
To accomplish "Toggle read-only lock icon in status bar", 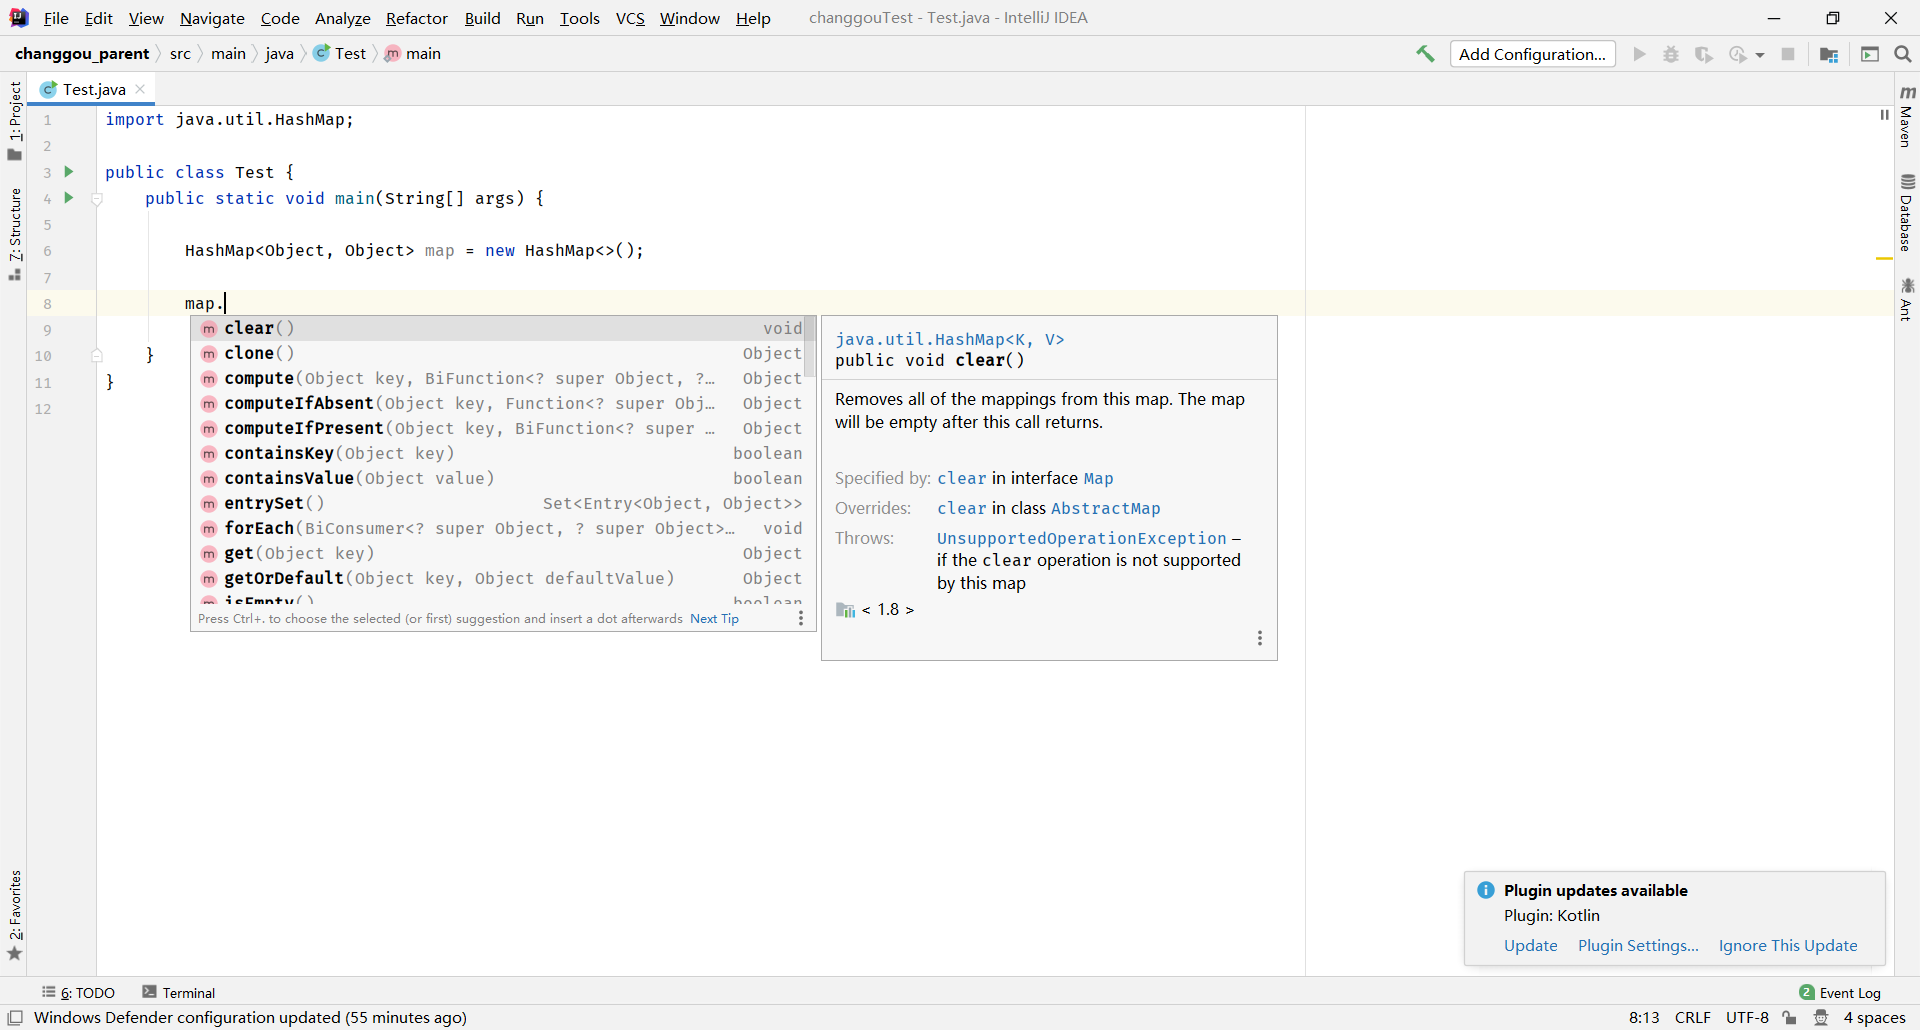I will pos(1790,1018).
